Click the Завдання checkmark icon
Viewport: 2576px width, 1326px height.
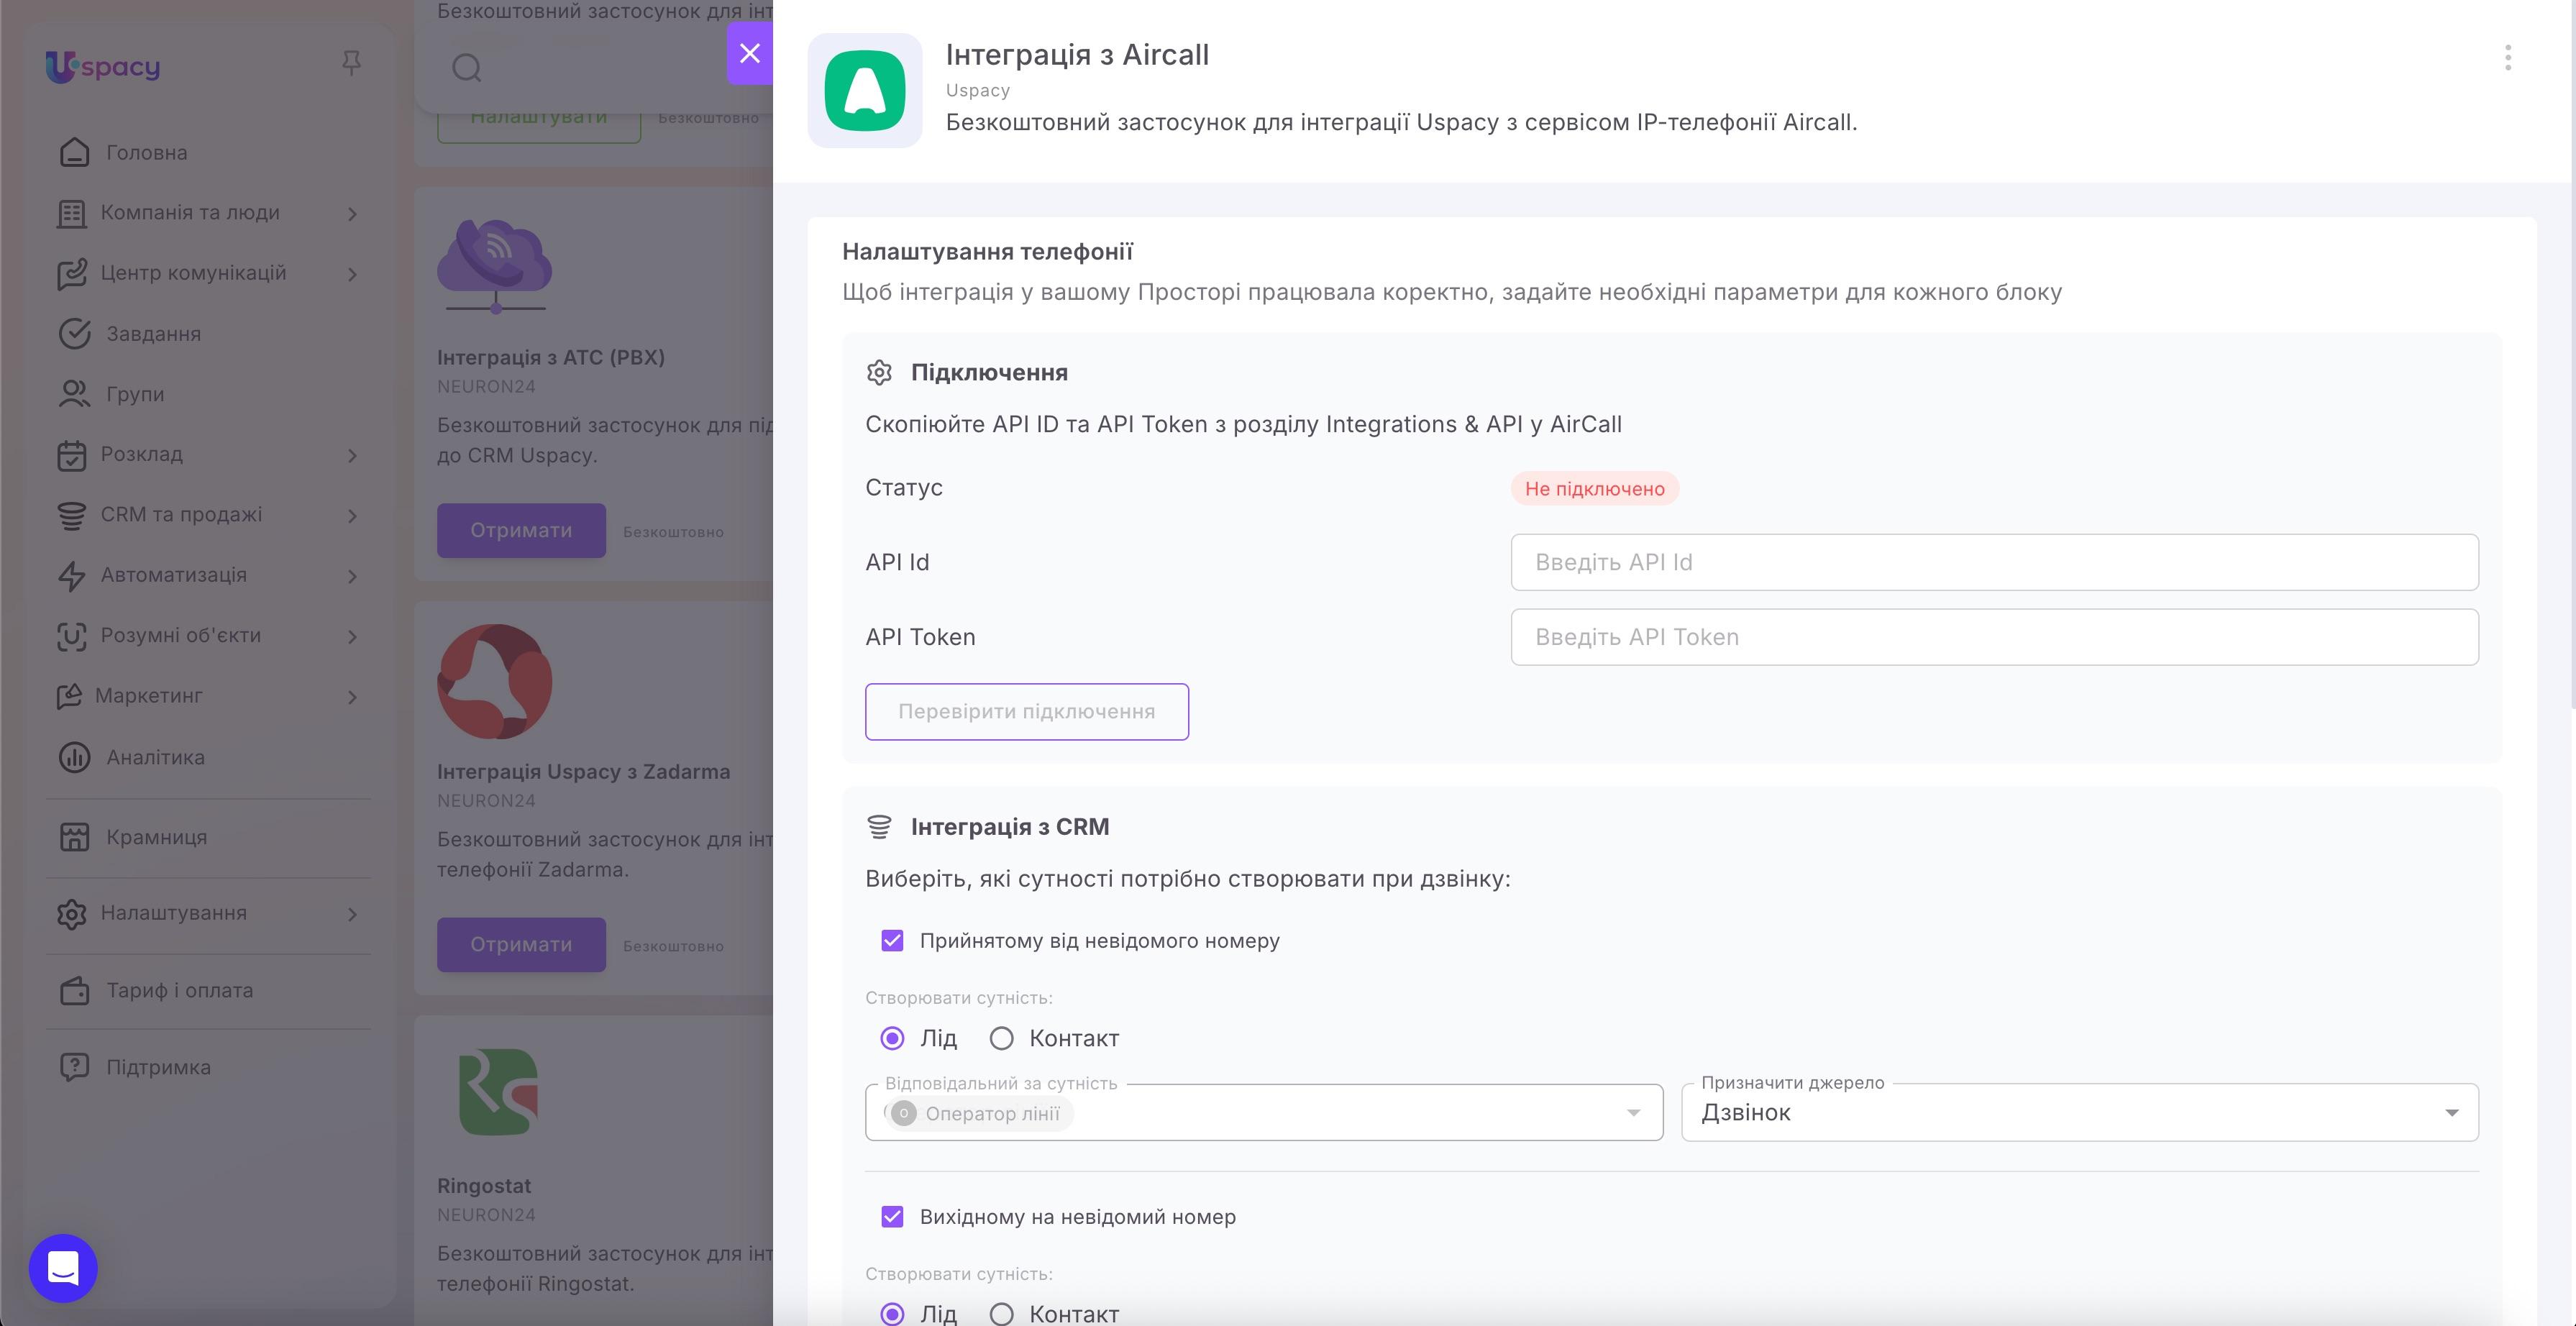pos(74,334)
